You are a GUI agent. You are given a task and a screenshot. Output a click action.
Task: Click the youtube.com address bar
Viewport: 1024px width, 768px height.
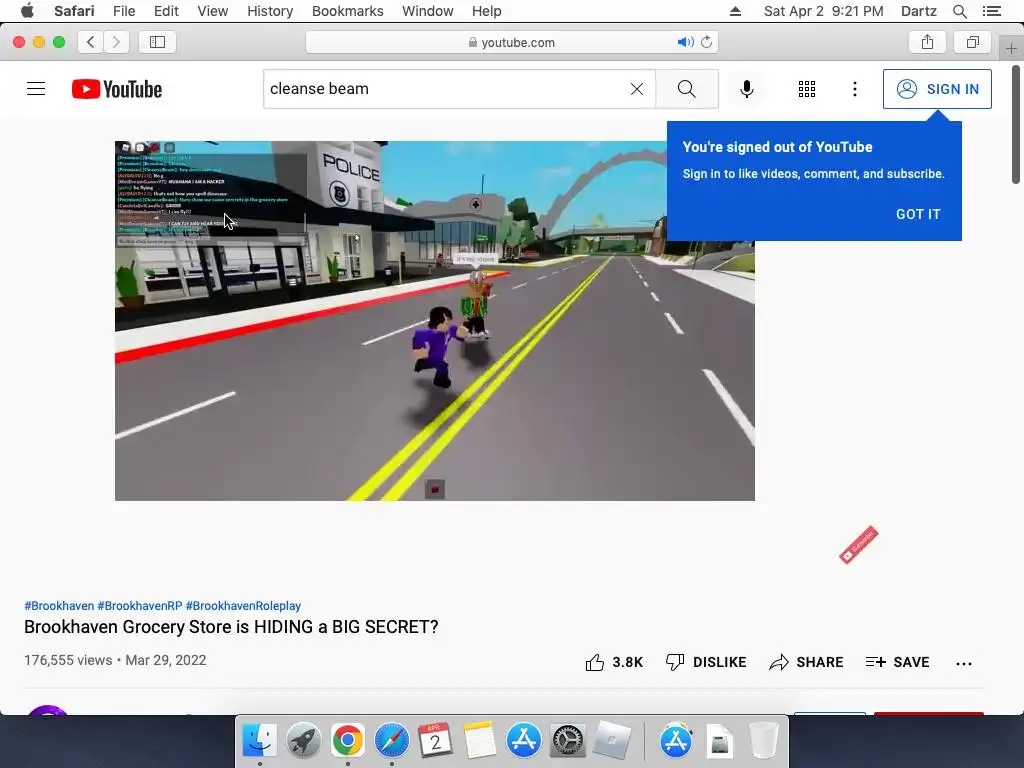pos(512,42)
